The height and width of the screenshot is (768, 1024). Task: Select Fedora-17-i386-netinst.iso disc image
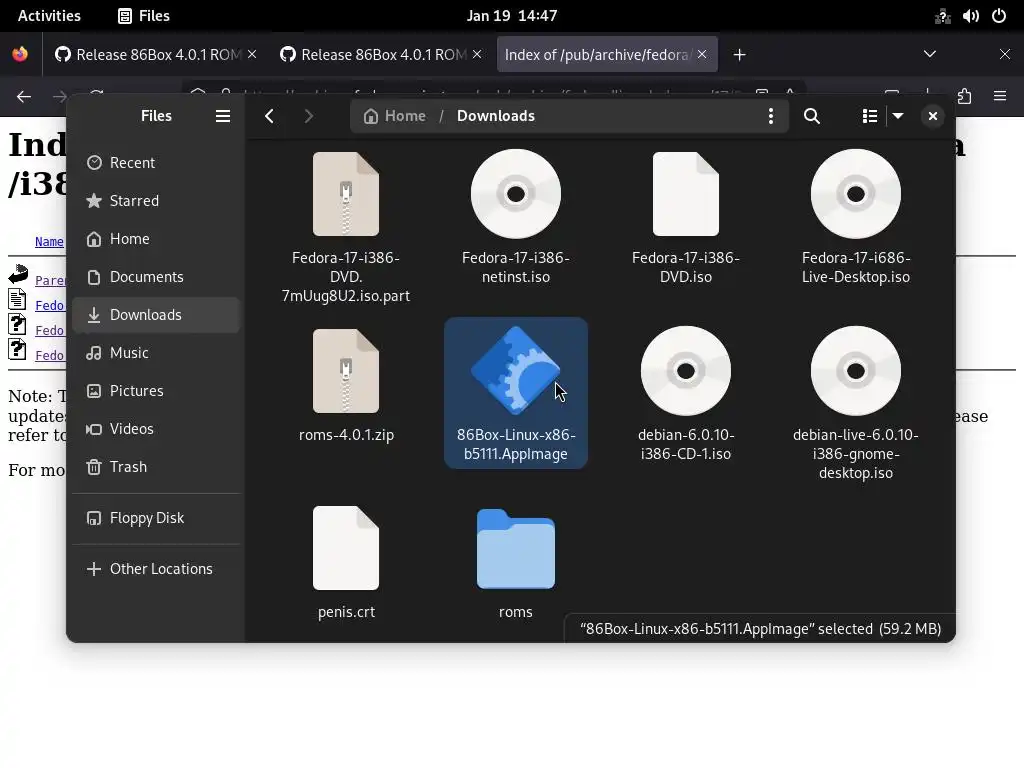(516, 217)
